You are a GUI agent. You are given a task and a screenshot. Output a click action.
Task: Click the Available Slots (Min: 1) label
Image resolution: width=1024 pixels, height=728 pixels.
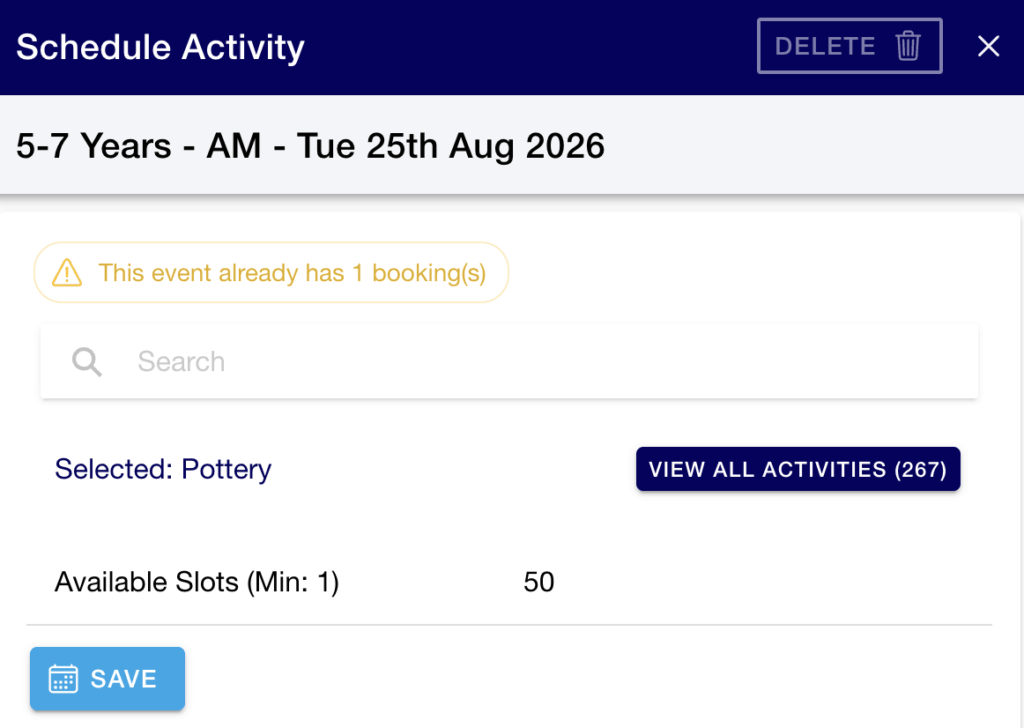197,582
